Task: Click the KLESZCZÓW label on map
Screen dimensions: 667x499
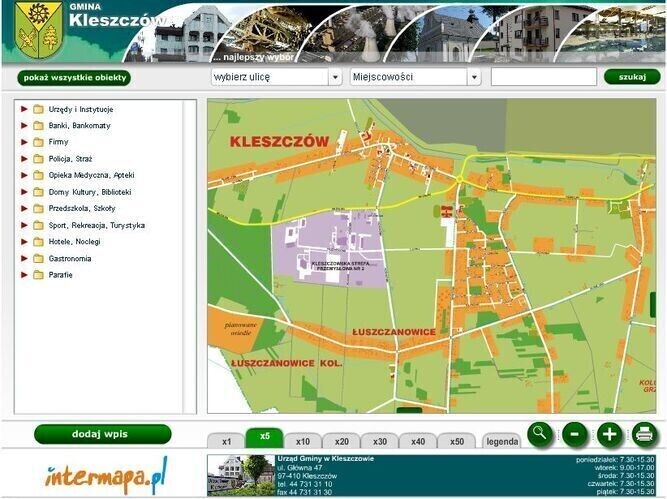Action: pyautogui.click(x=279, y=142)
